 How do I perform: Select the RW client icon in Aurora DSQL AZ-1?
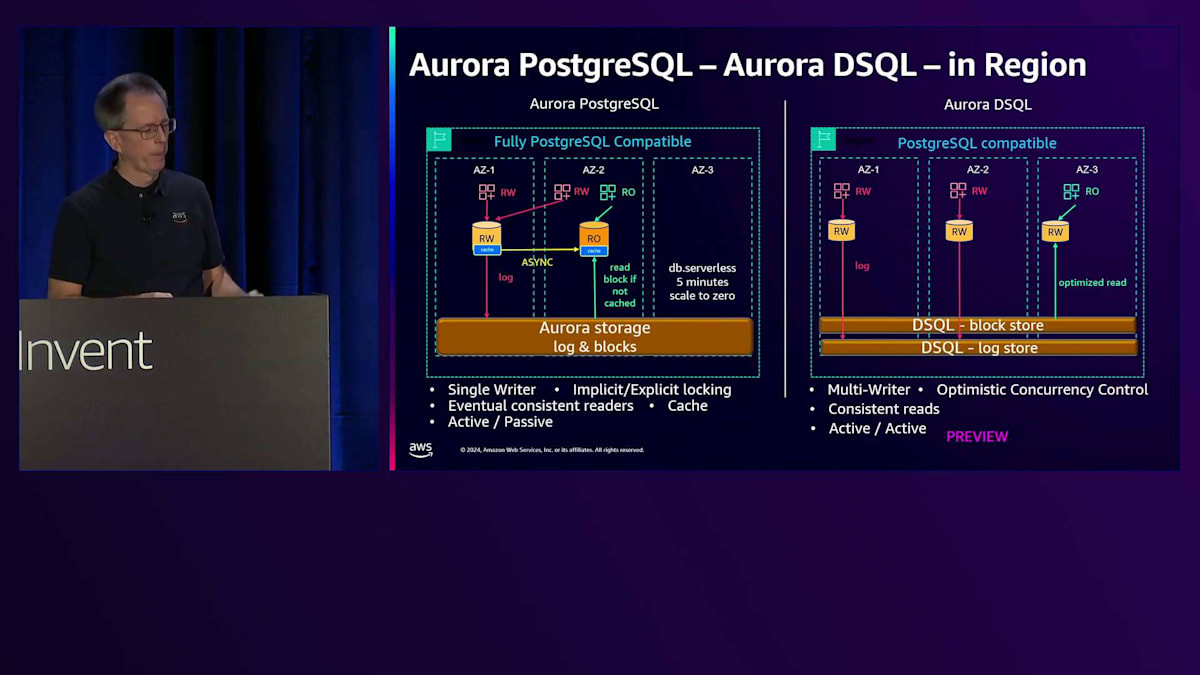coord(842,191)
